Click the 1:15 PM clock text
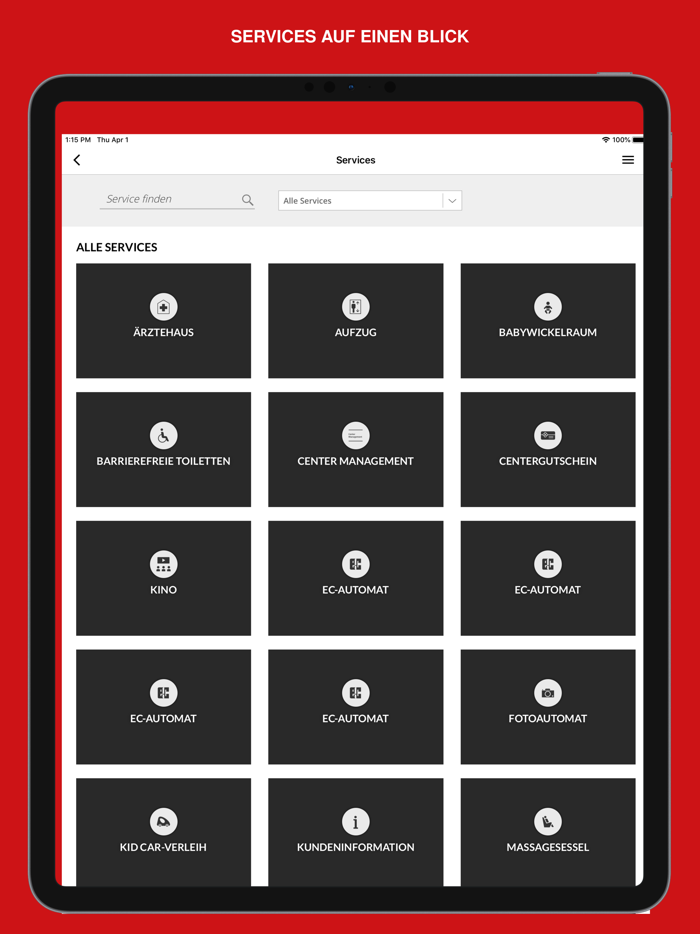Screen dimensions: 700x934 (78, 140)
